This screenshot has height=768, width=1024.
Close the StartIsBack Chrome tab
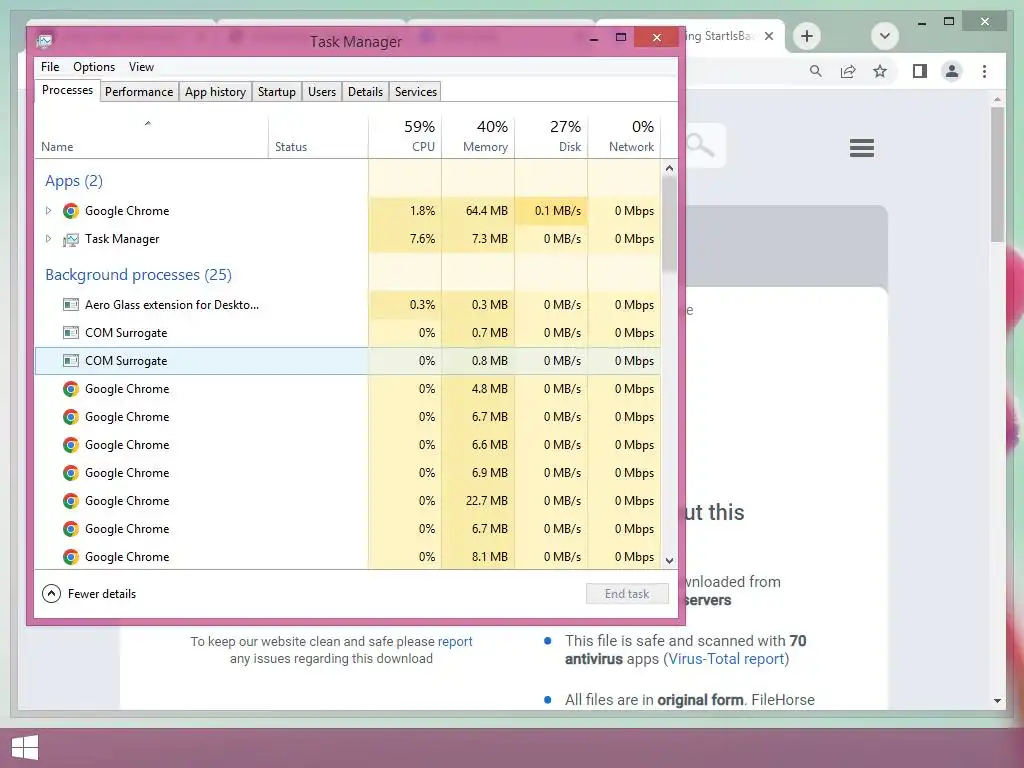click(769, 36)
